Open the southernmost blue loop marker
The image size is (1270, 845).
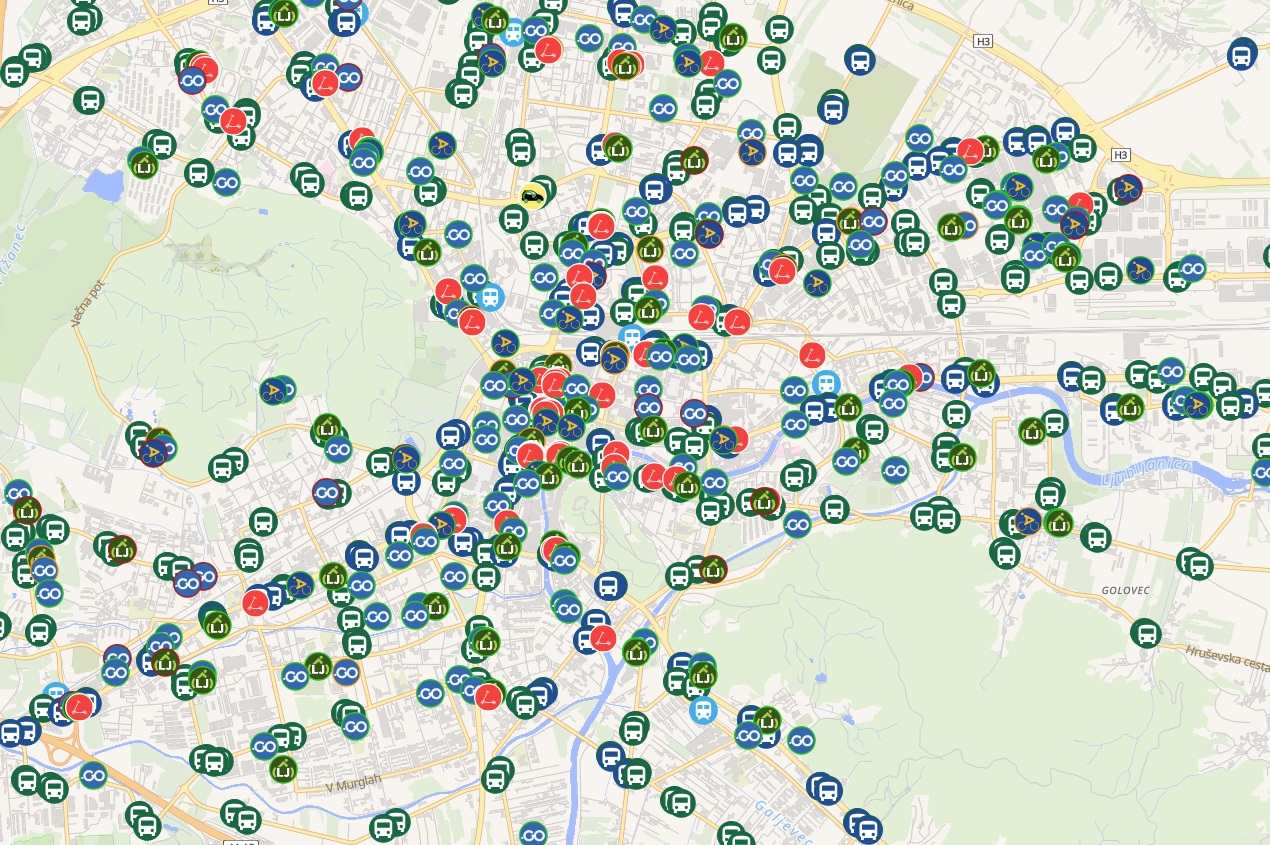[533, 834]
